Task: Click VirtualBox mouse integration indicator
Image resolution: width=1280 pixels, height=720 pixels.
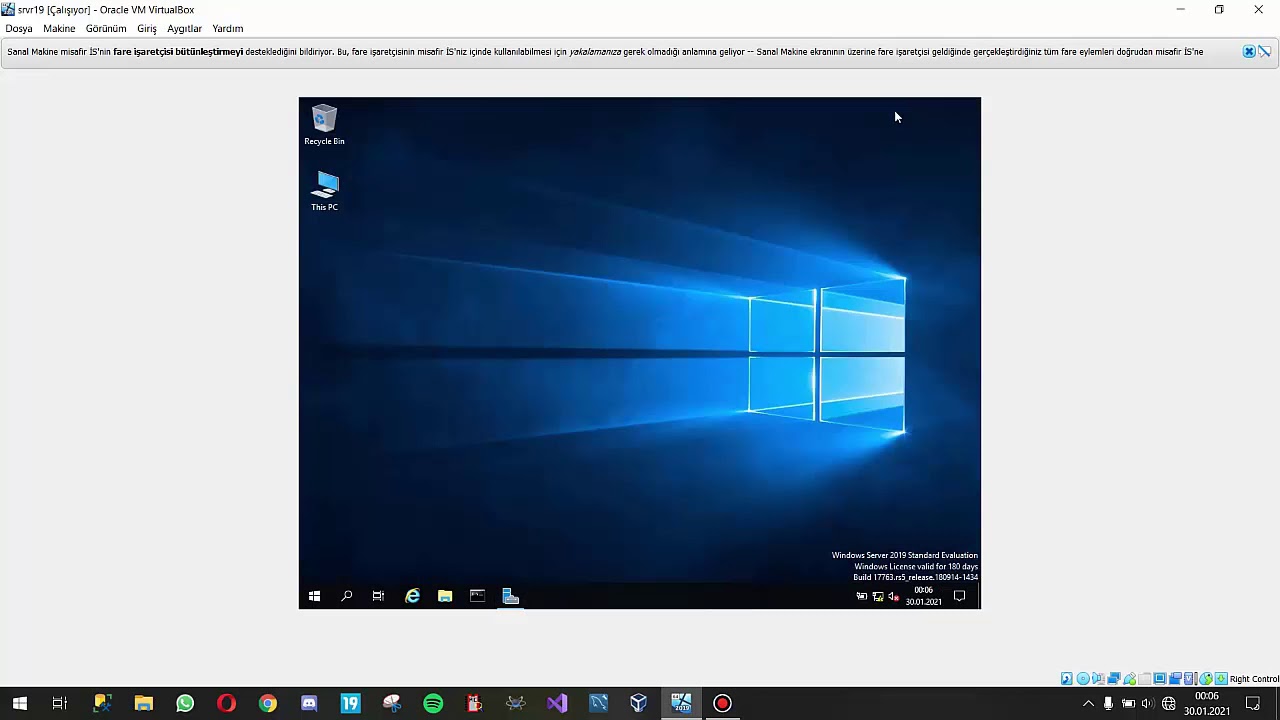Action: click(1206, 679)
